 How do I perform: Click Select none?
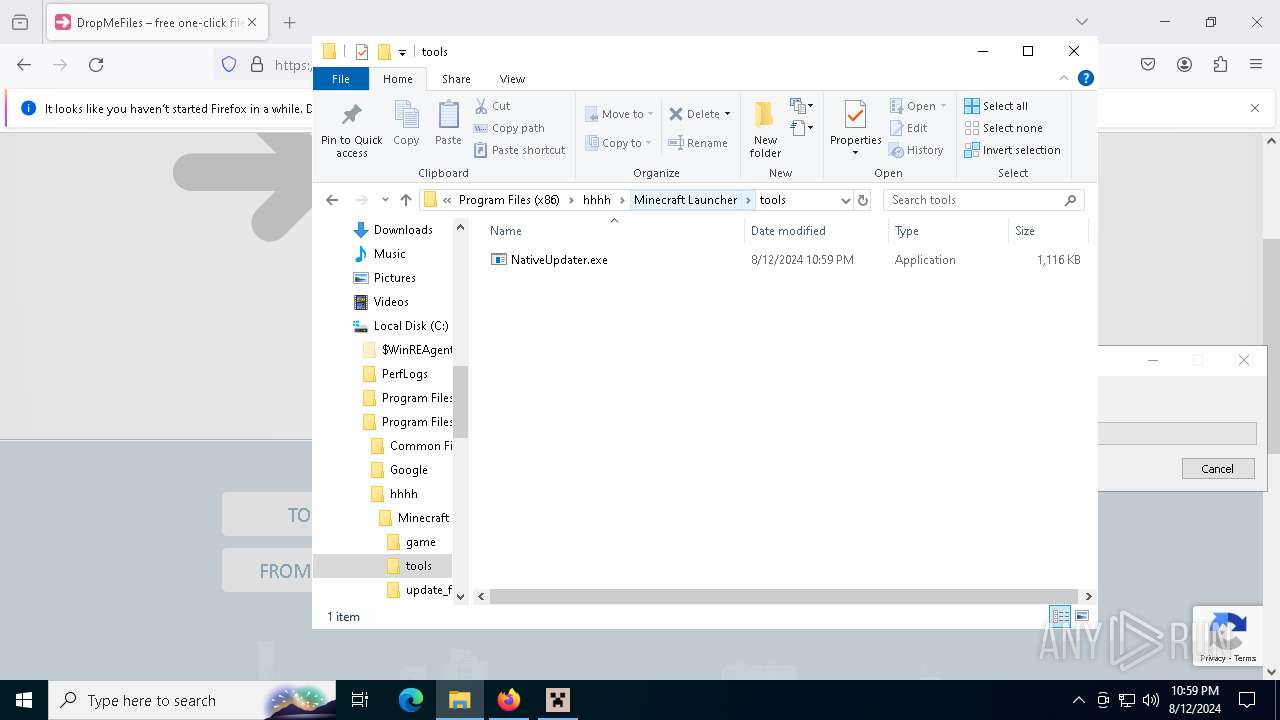pos(1003,128)
